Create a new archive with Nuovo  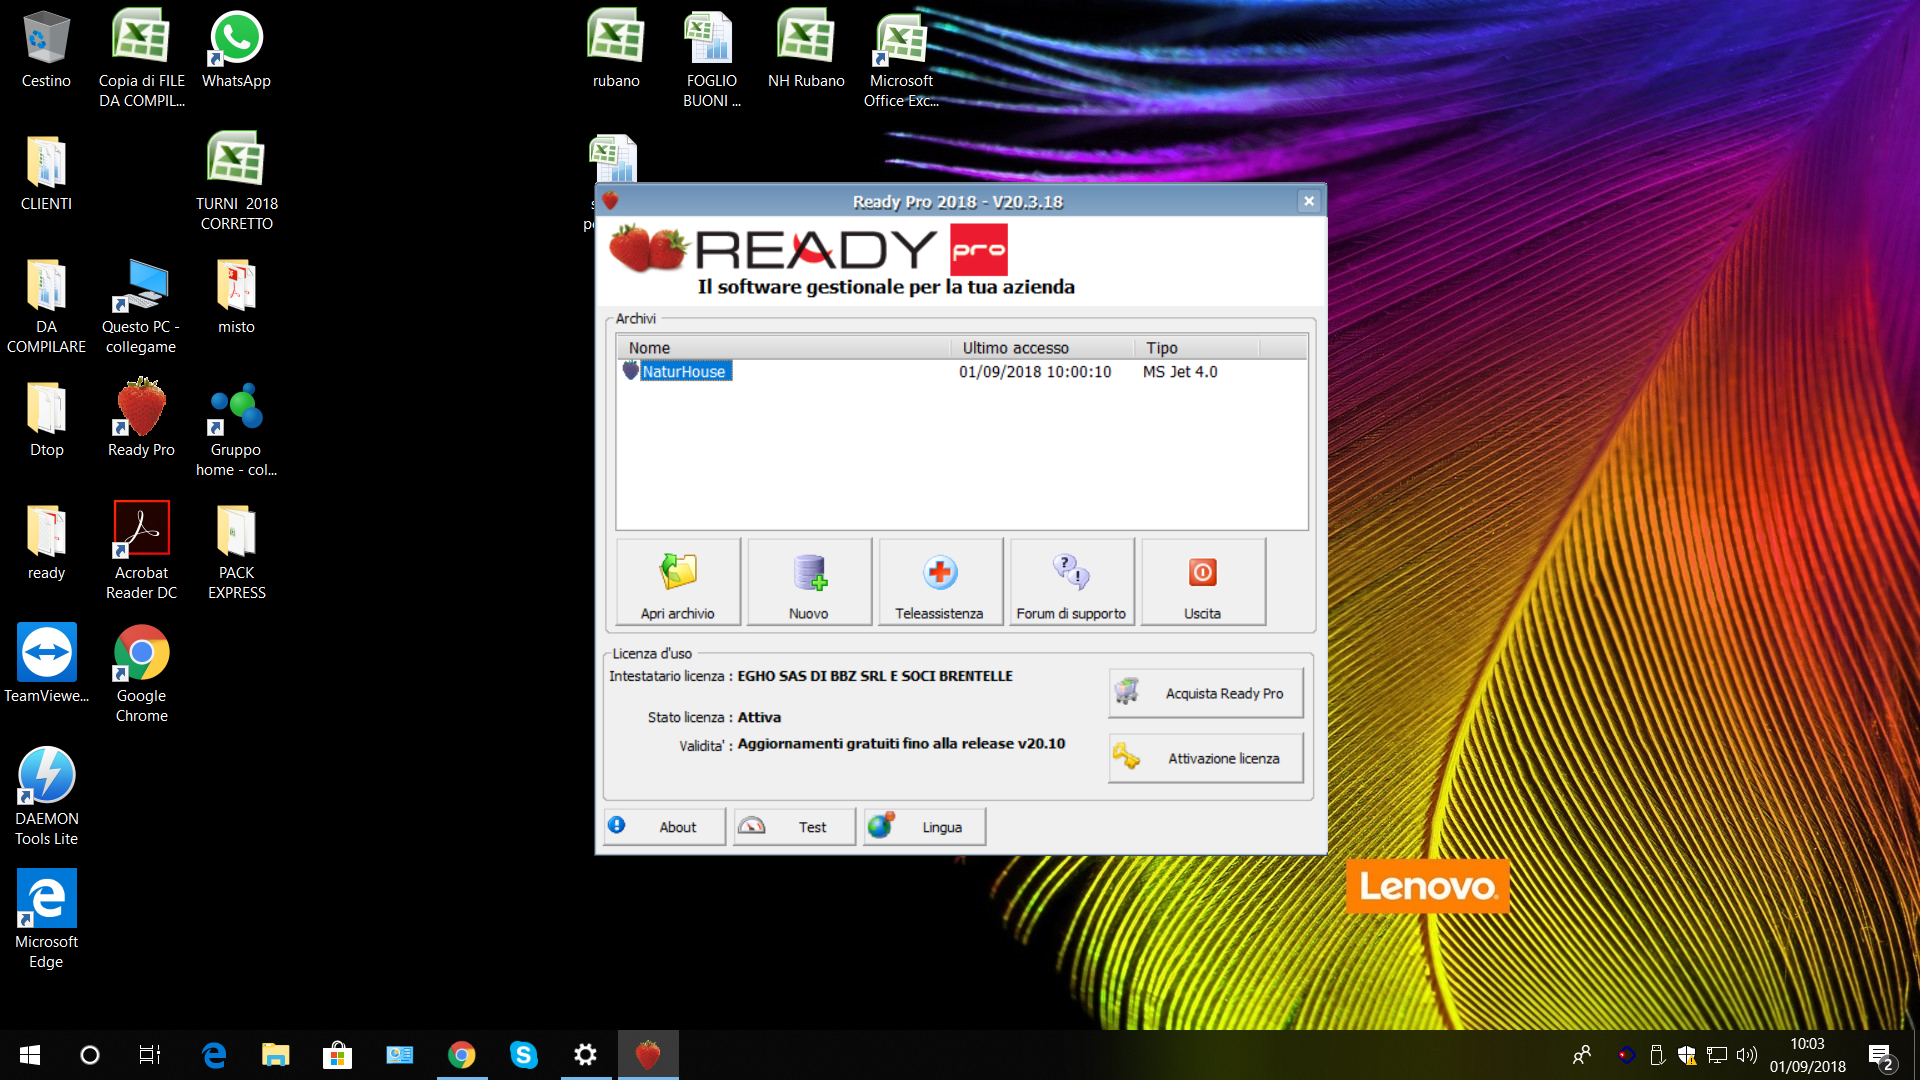click(809, 582)
